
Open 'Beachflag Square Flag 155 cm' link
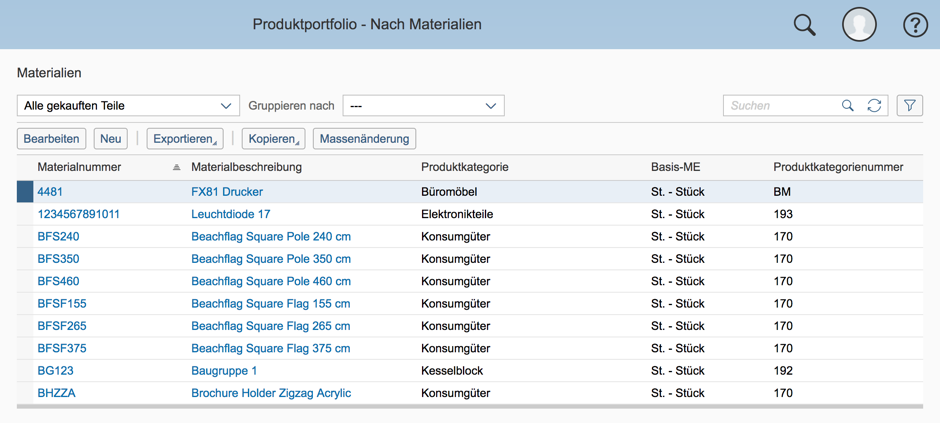click(270, 304)
